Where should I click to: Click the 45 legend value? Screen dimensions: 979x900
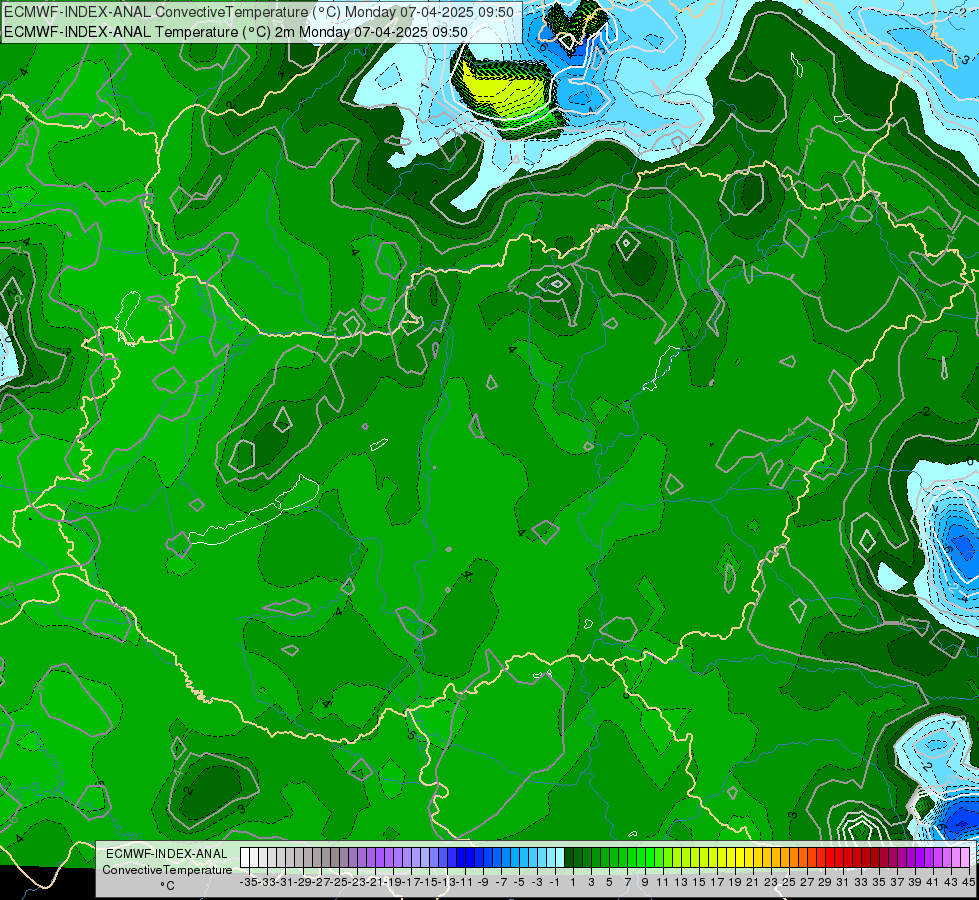(968, 882)
